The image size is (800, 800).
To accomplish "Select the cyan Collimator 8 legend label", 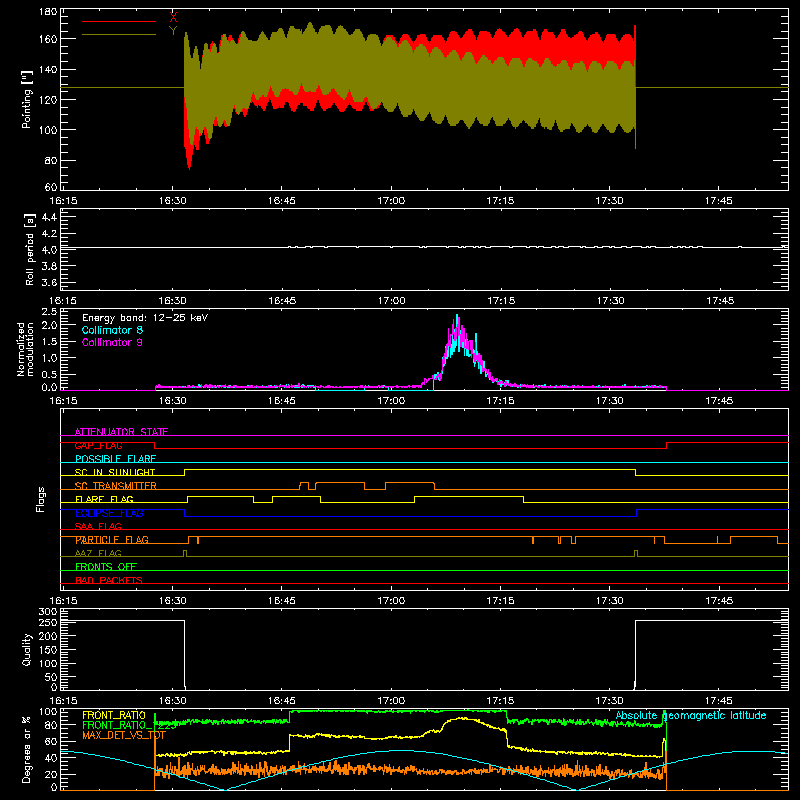I will coord(112,330).
